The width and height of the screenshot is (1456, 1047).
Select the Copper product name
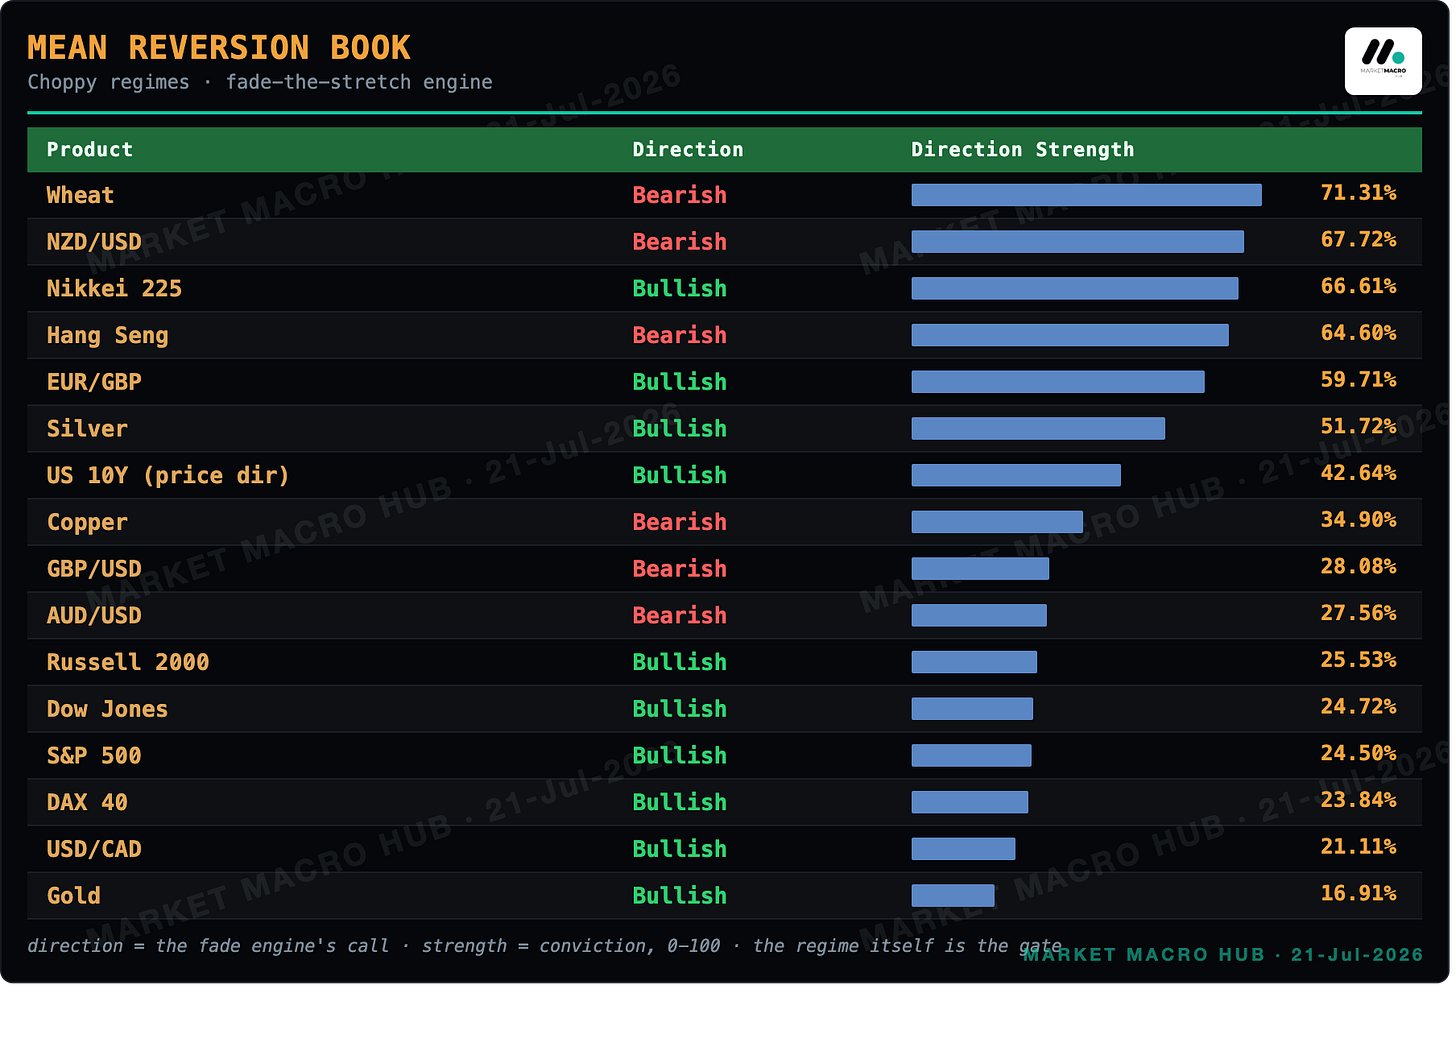point(87,523)
